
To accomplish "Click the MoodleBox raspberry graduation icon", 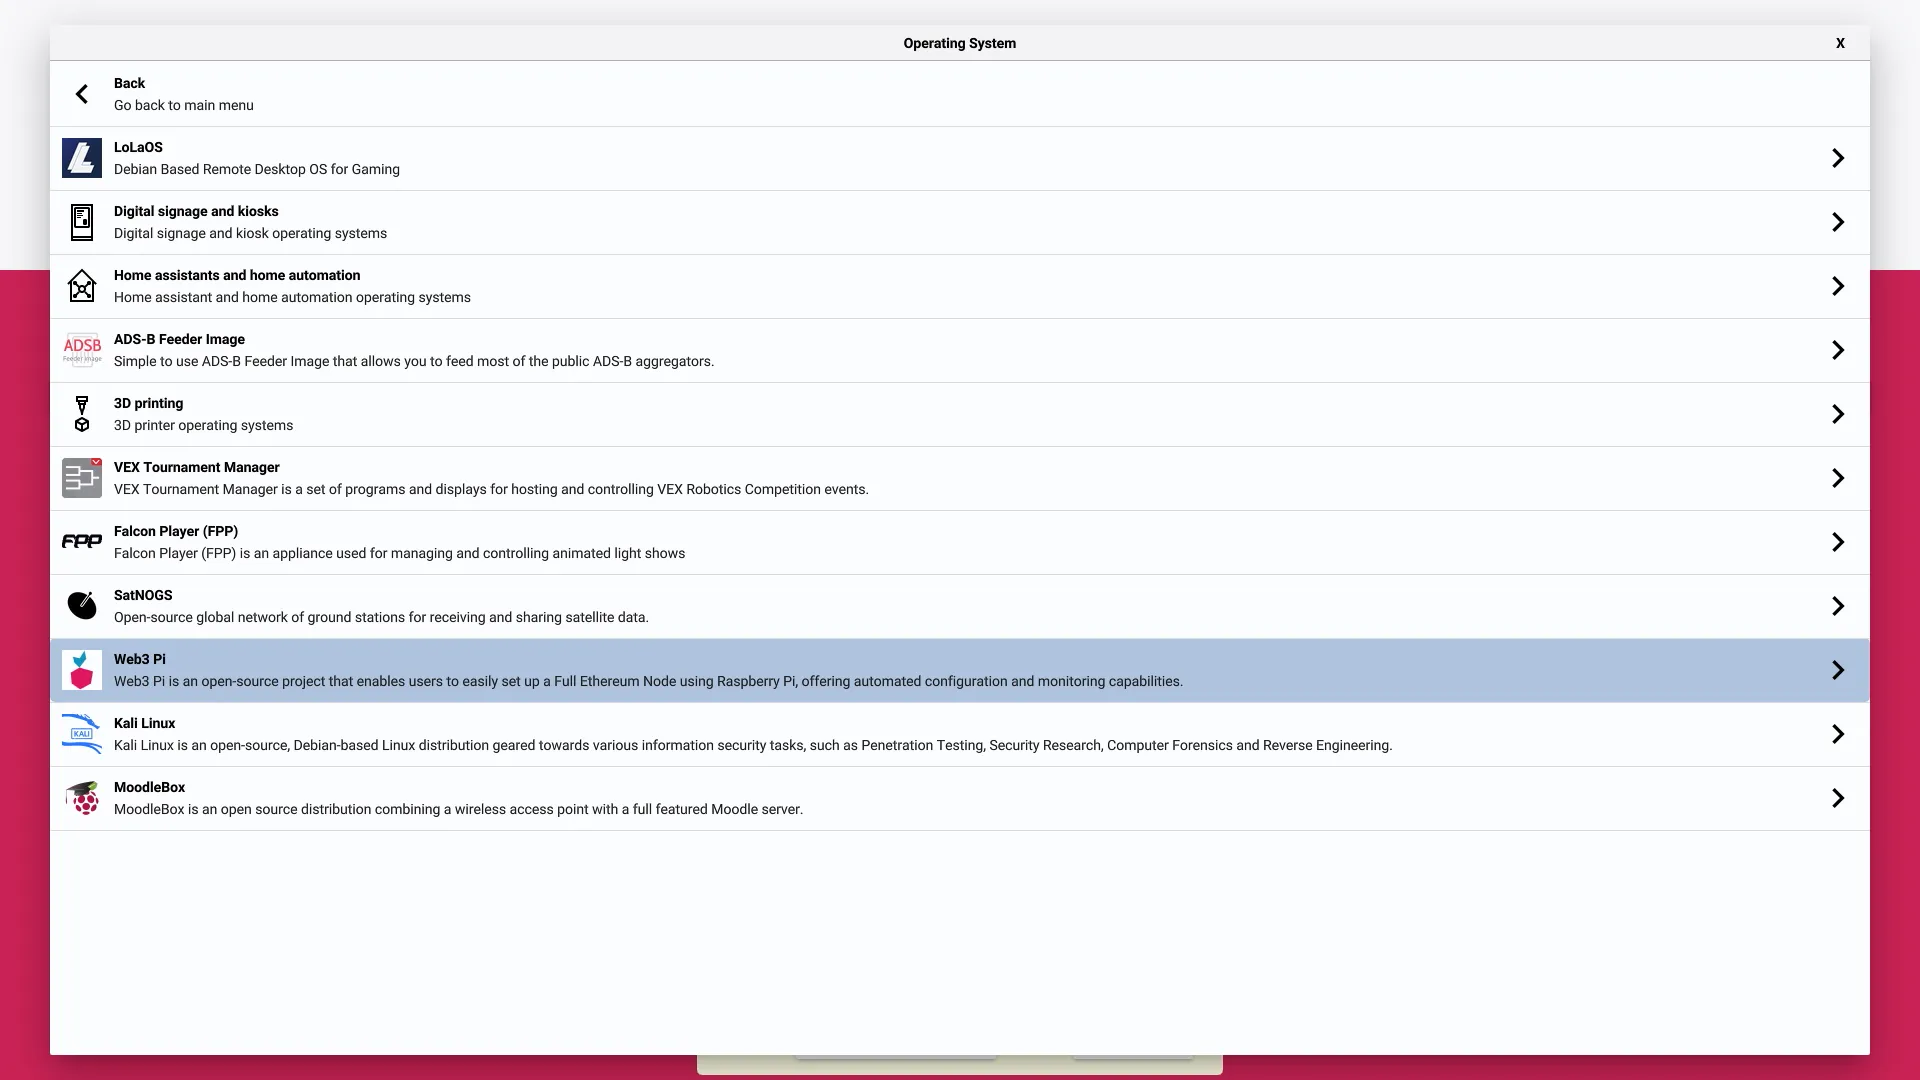I will (x=82, y=798).
